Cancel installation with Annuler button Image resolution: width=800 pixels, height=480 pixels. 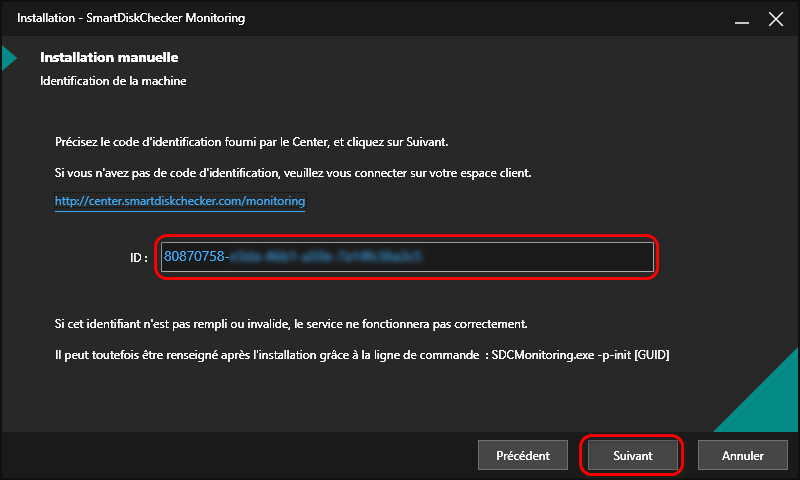pyautogui.click(x=742, y=455)
